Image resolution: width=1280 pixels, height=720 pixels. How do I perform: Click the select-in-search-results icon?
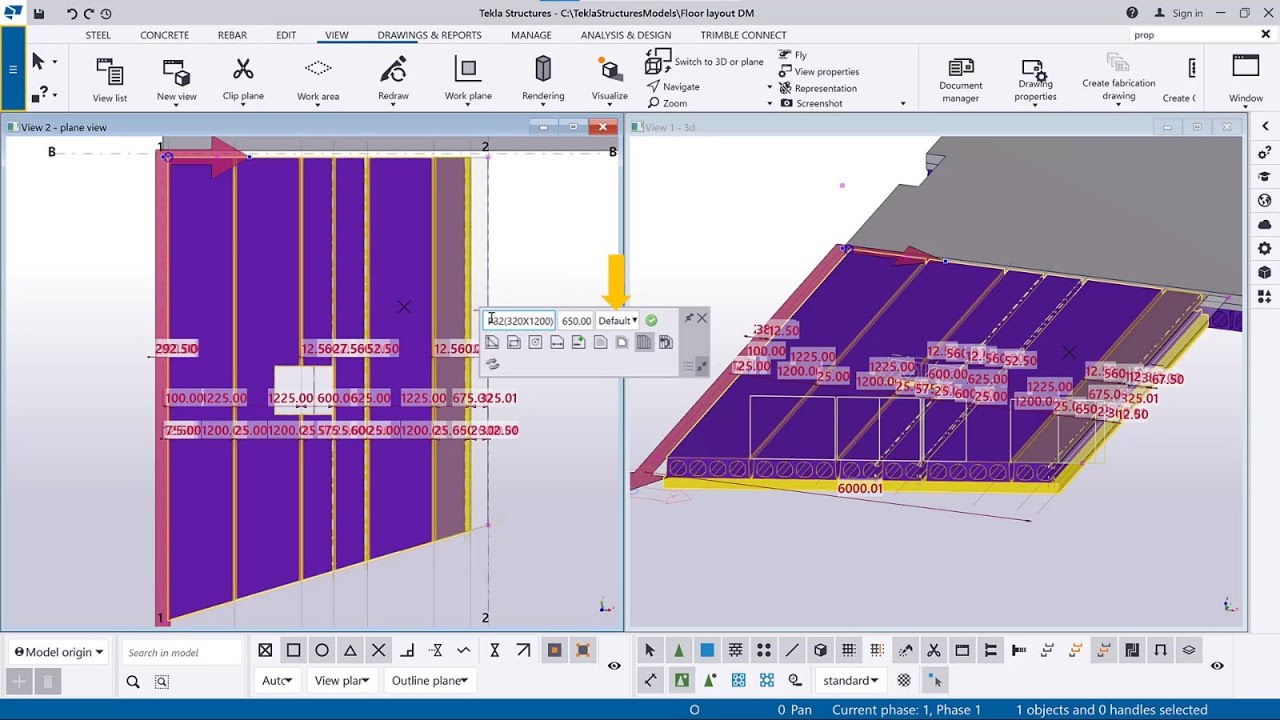[162, 682]
